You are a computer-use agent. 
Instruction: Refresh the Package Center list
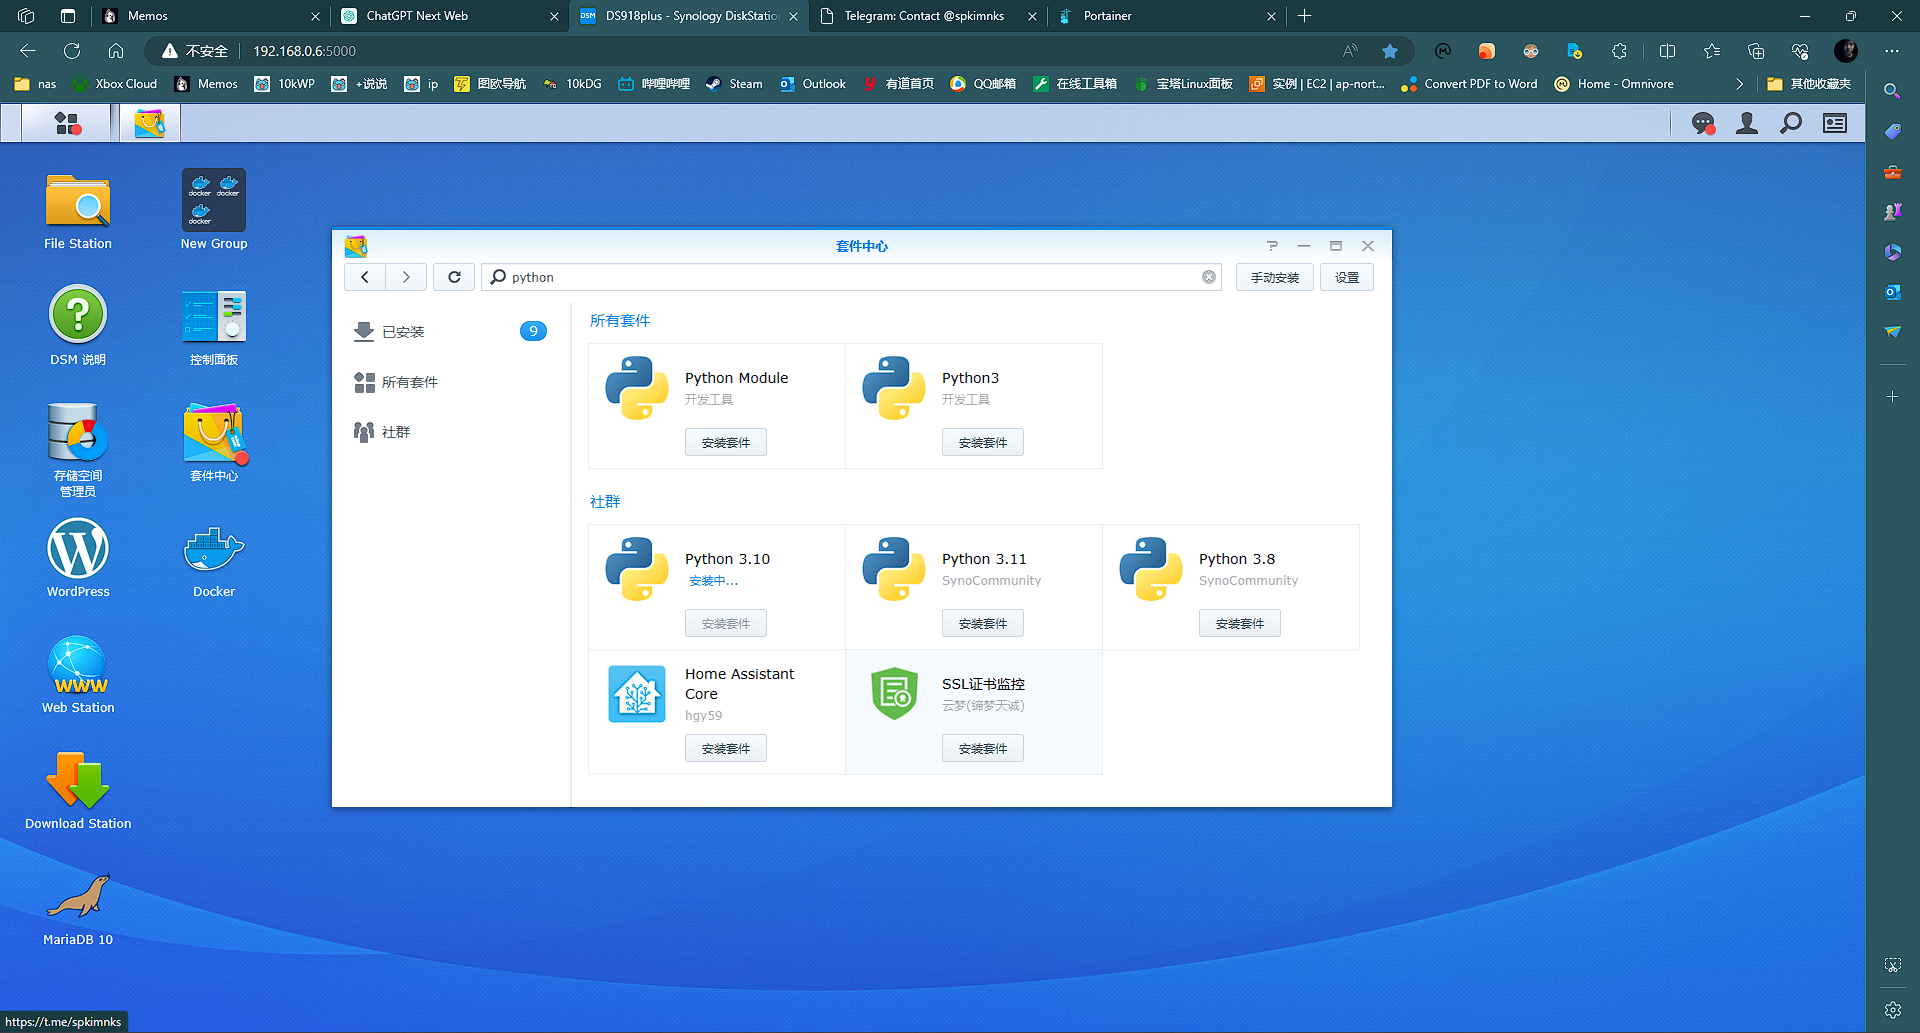click(454, 277)
